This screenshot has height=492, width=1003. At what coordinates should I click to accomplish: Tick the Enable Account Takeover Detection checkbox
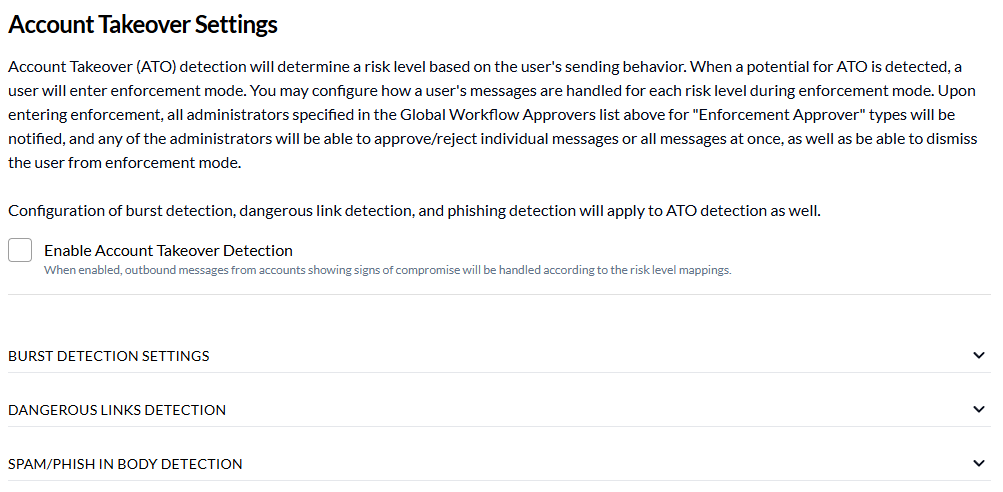[x=20, y=250]
